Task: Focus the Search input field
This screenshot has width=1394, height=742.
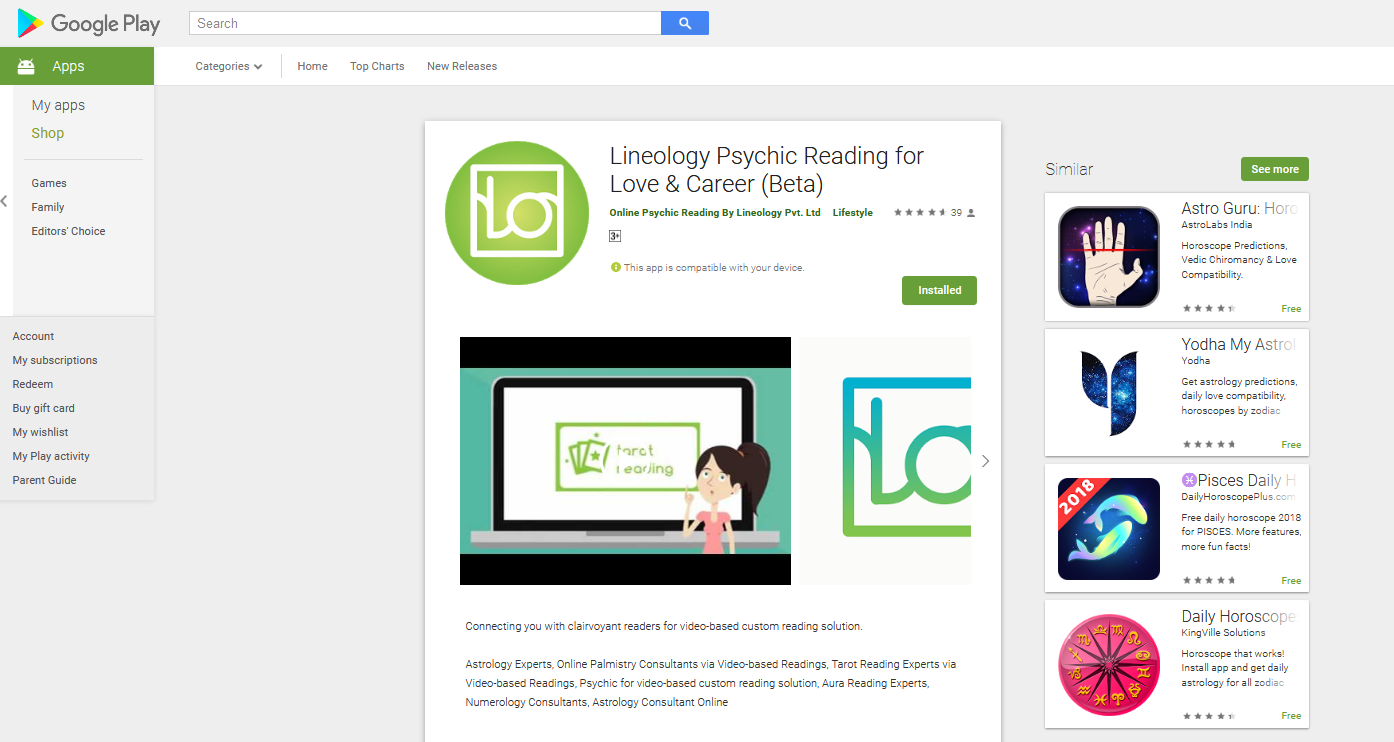Action: [x=425, y=23]
